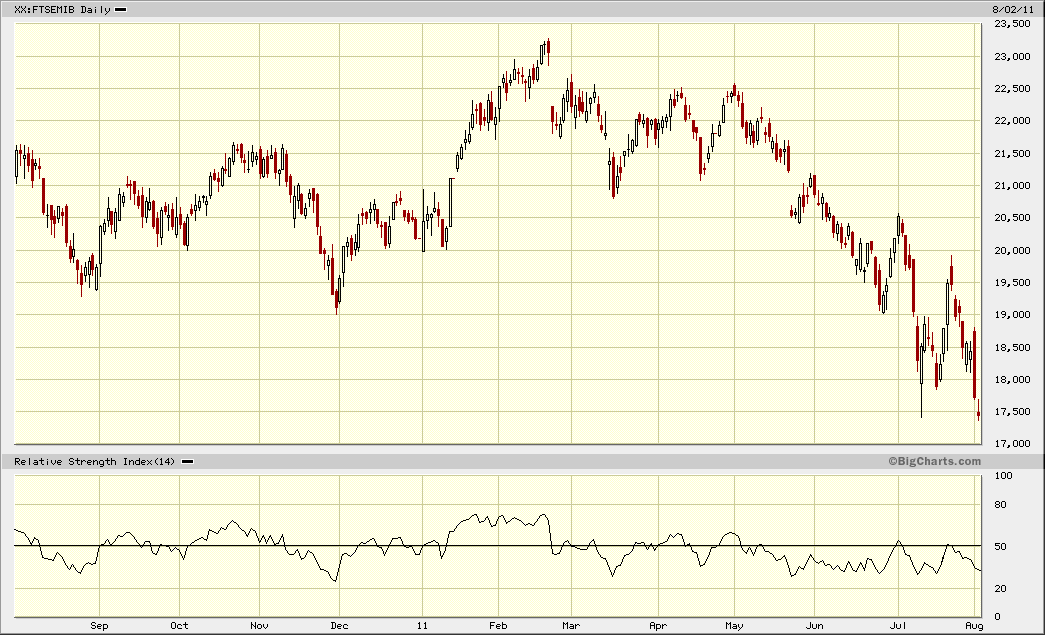Click the 20,000 price axis label
This screenshot has width=1045, height=635.
[x=1012, y=250]
